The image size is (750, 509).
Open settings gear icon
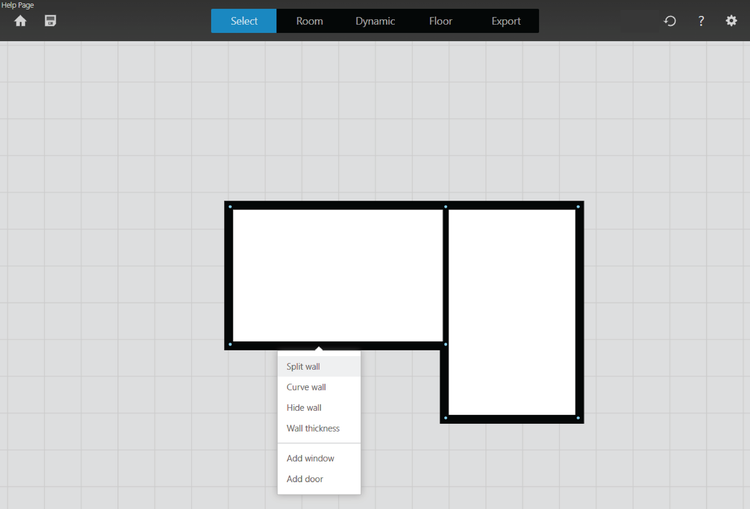click(x=731, y=21)
